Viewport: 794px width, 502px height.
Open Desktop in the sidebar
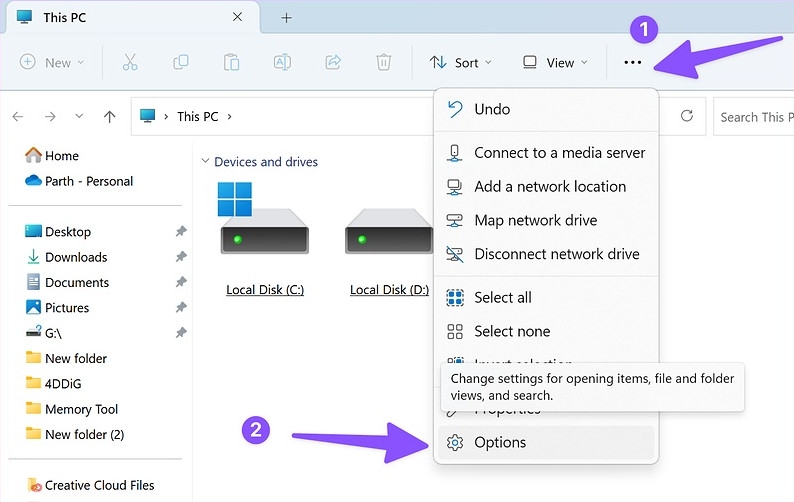point(58,231)
